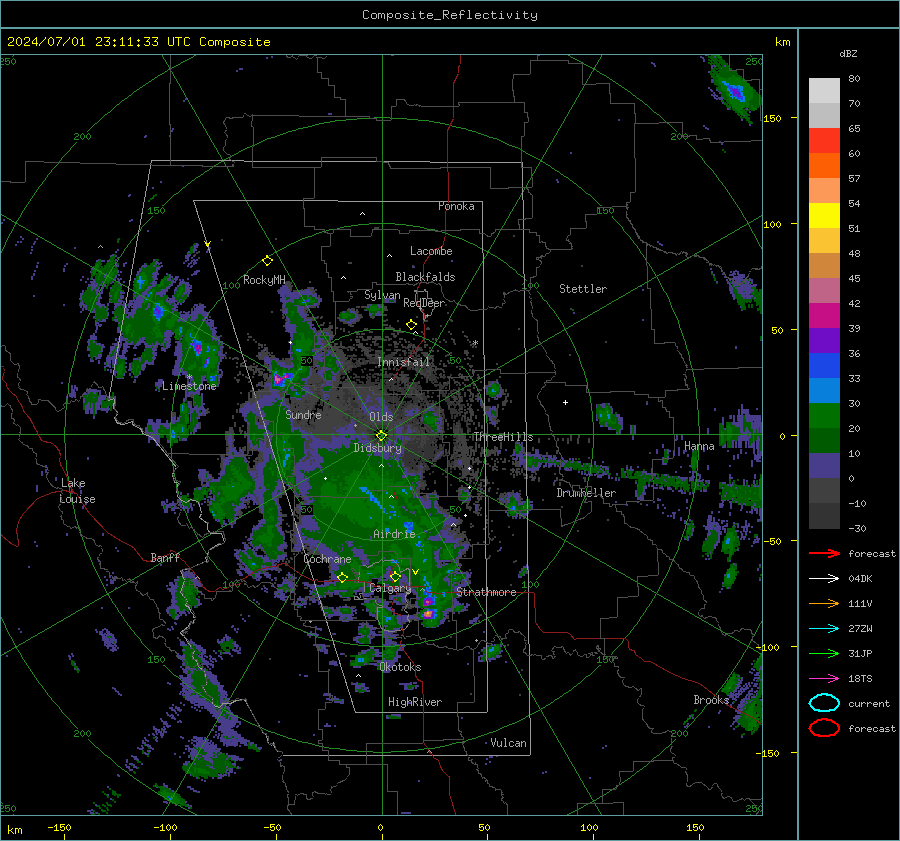Click the Innisfail city label

coord(404,362)
